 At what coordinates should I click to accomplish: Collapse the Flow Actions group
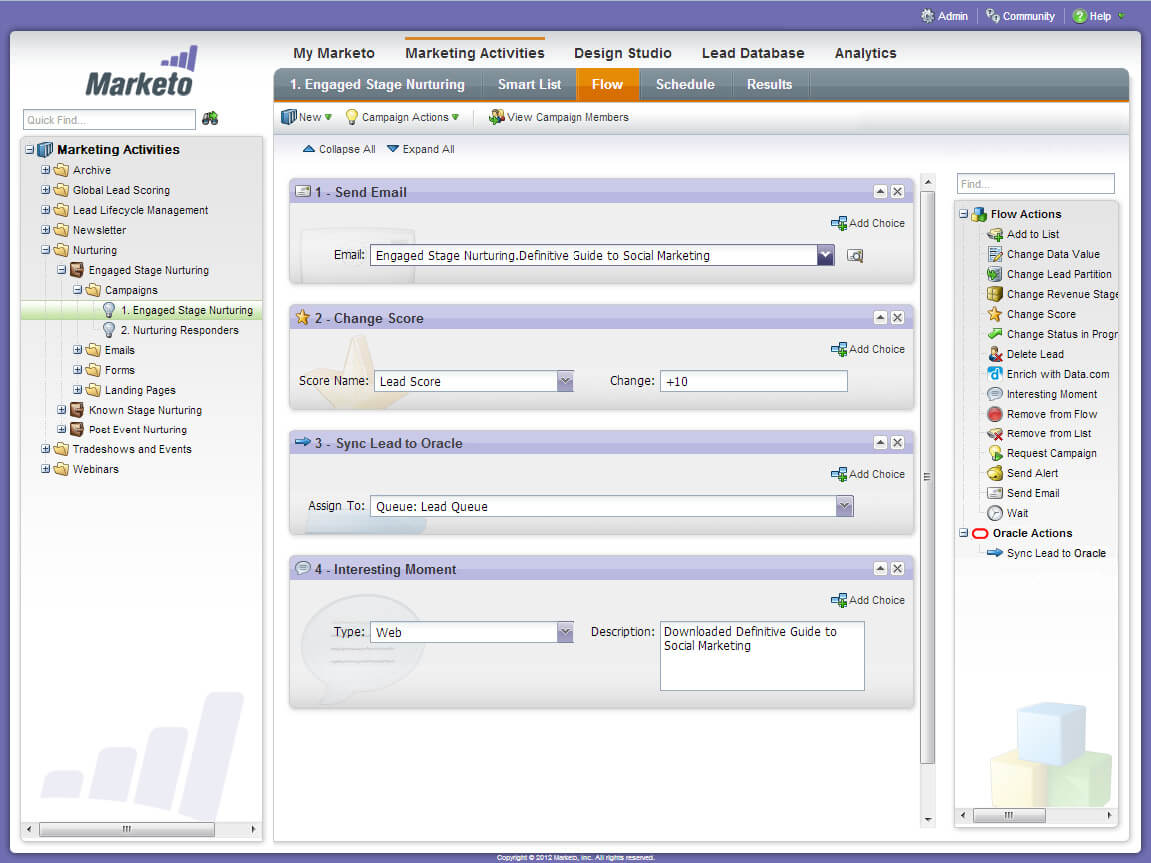pyautogui.click(x=964, y=214)
